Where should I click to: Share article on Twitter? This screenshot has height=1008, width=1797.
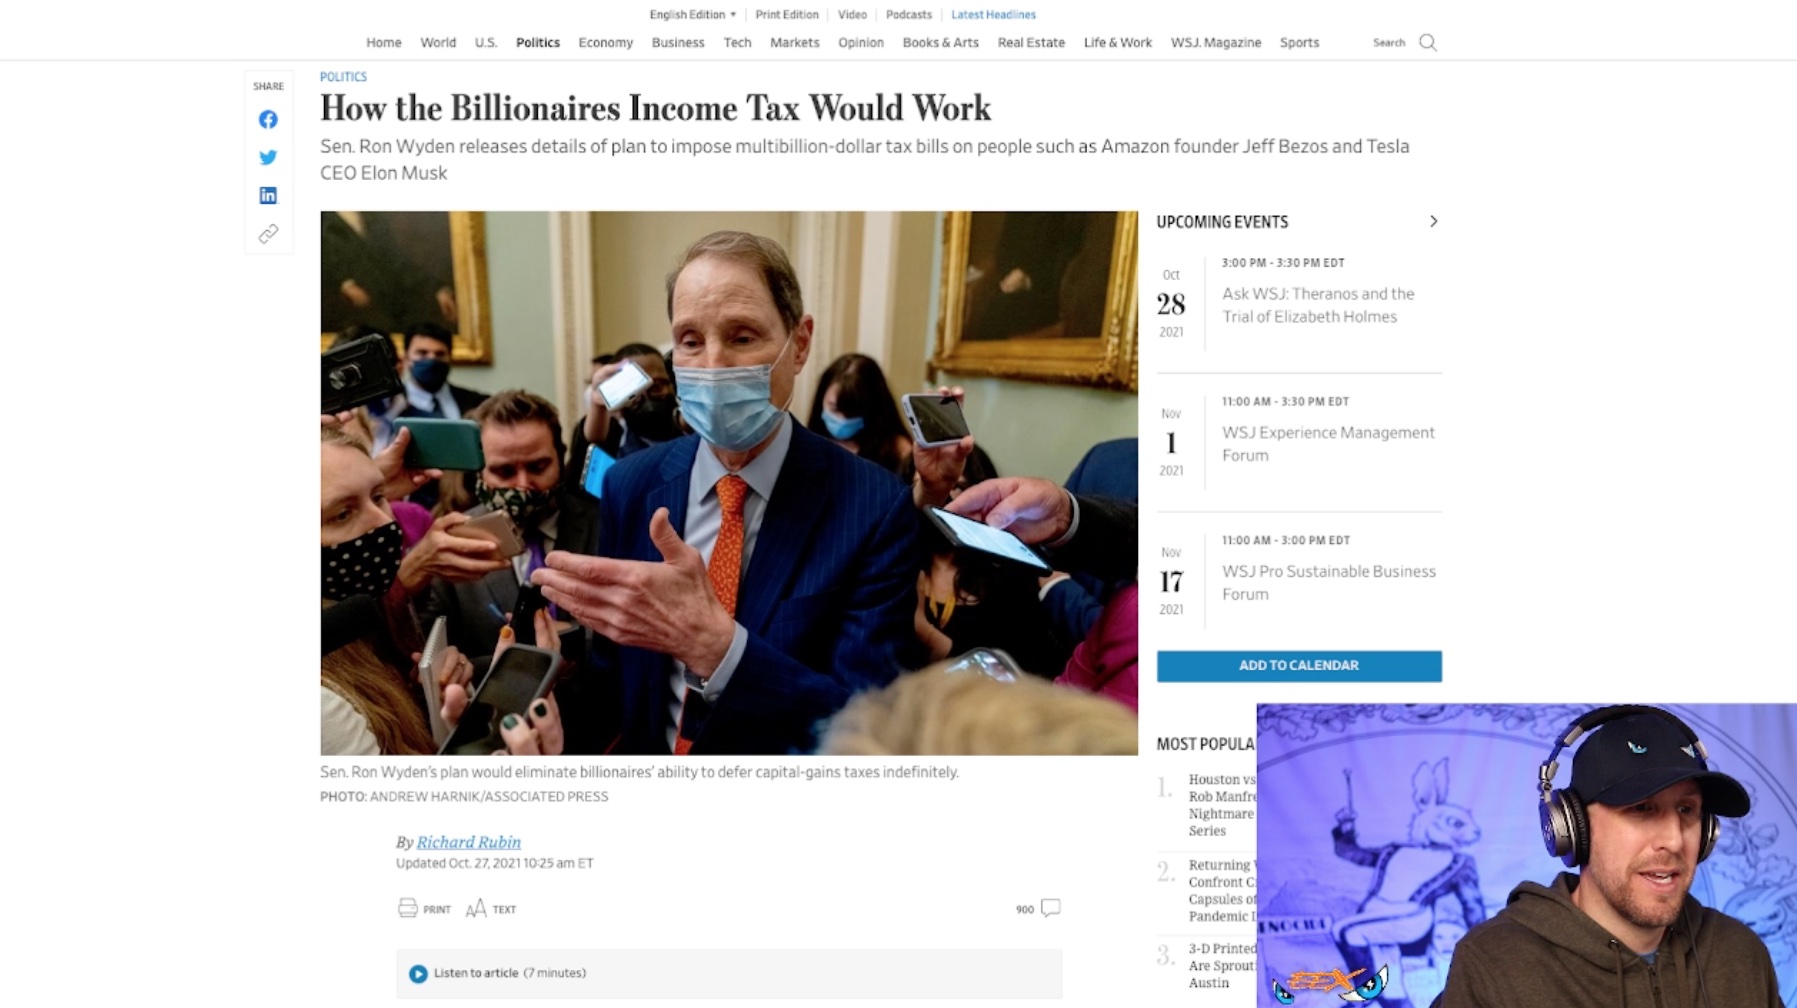point(268,157)
